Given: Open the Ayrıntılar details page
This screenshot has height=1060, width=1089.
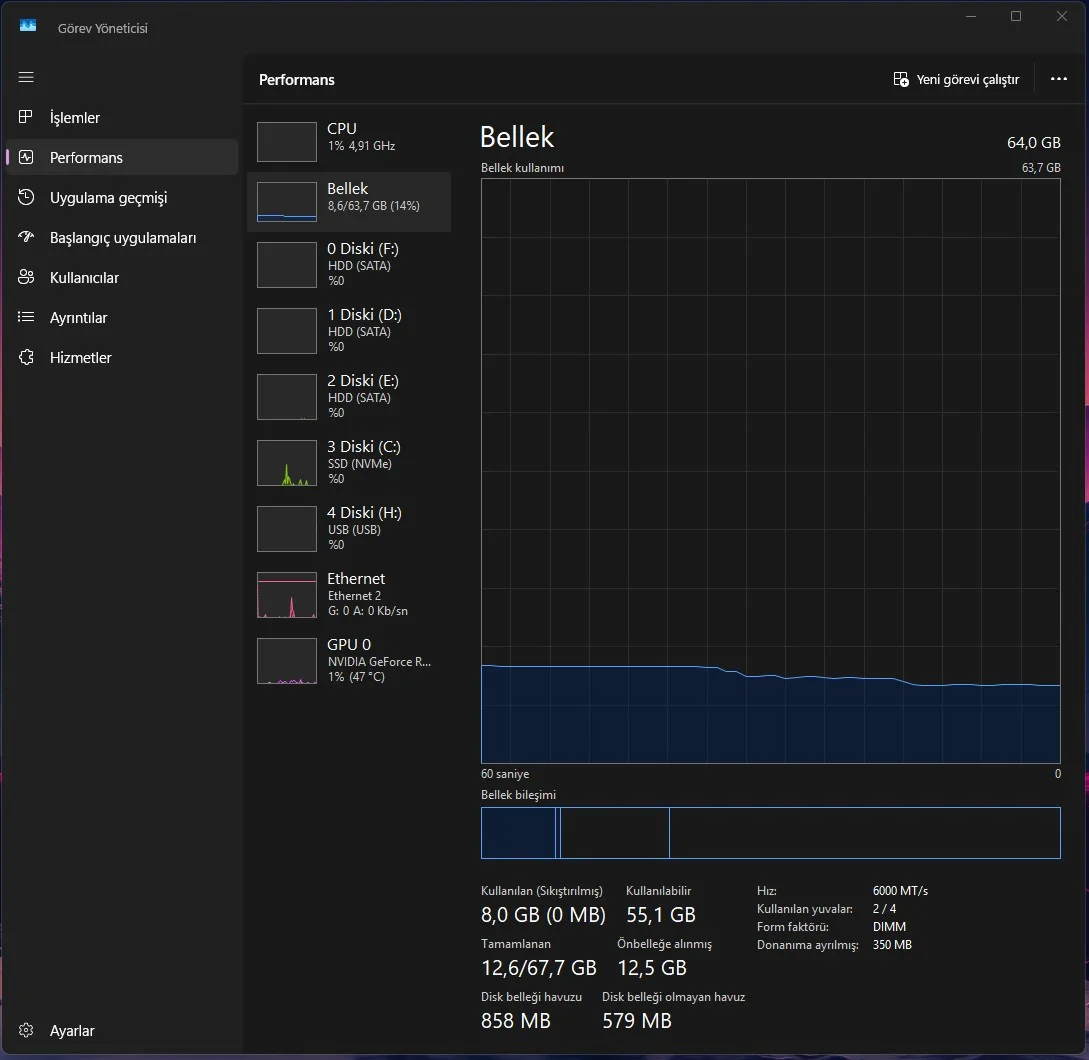Looking at the screenshot, I should point(78,318).
